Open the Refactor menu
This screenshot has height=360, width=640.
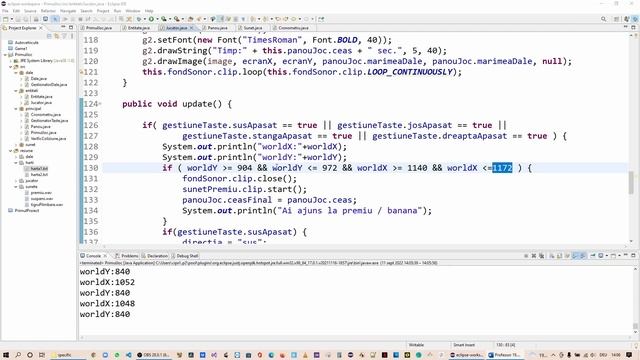pyautogui.click(x=48, y=11)
